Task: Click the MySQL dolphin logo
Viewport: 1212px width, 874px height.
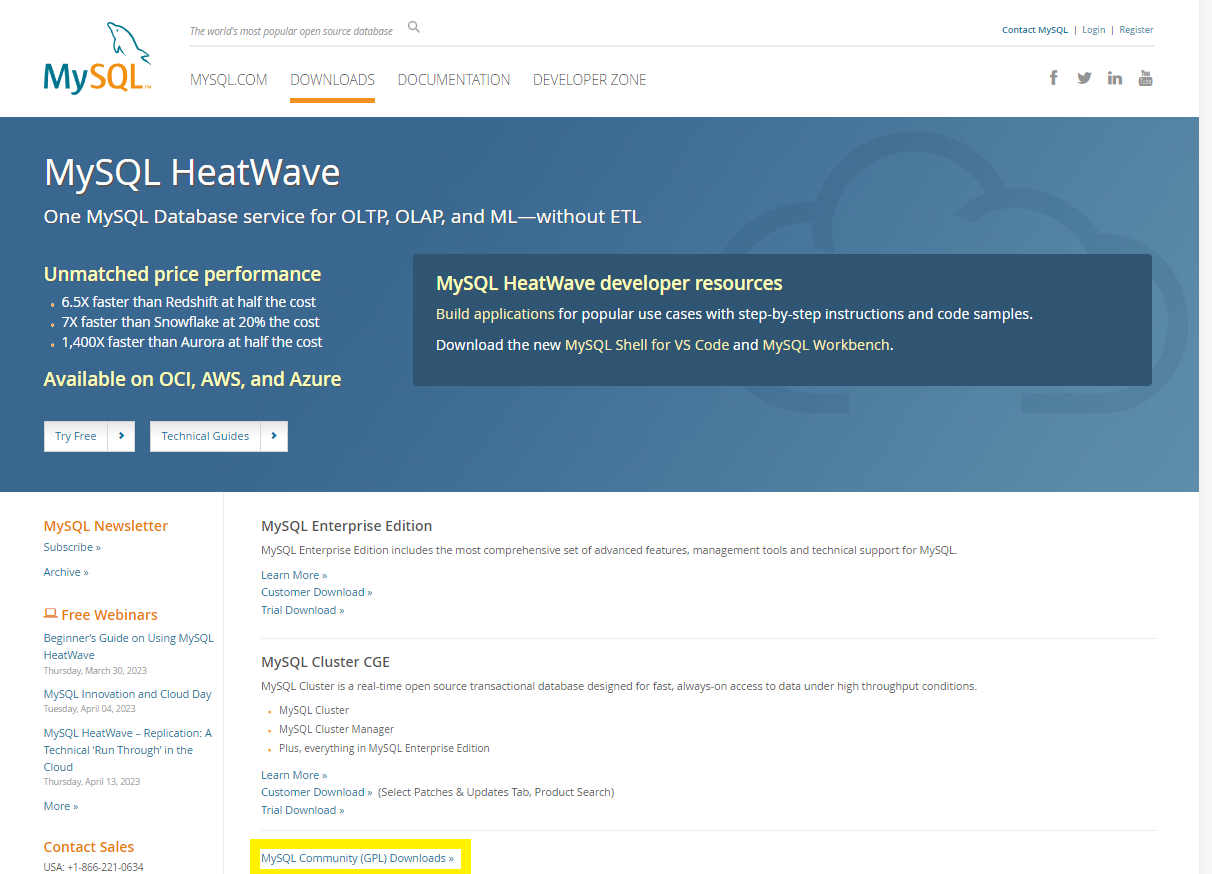Action: [98, 58]
